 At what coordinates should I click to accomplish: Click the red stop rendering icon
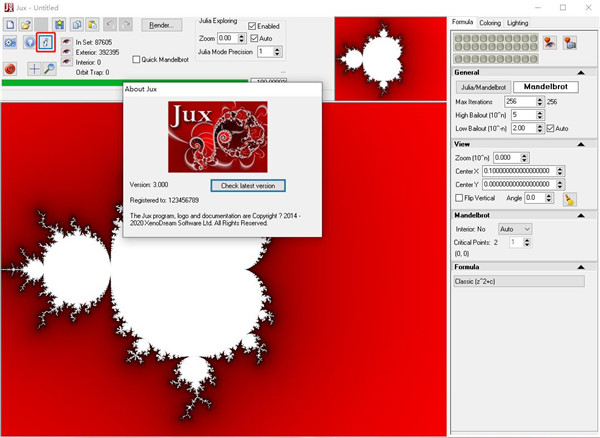point(10,69)
